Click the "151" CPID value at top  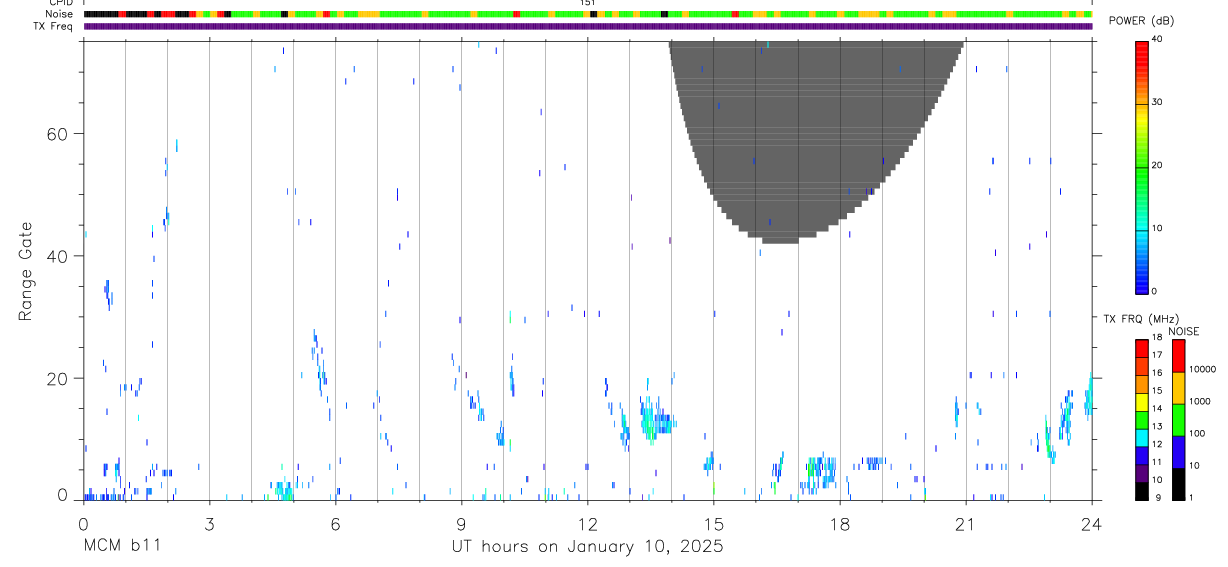tap(587, 3)
